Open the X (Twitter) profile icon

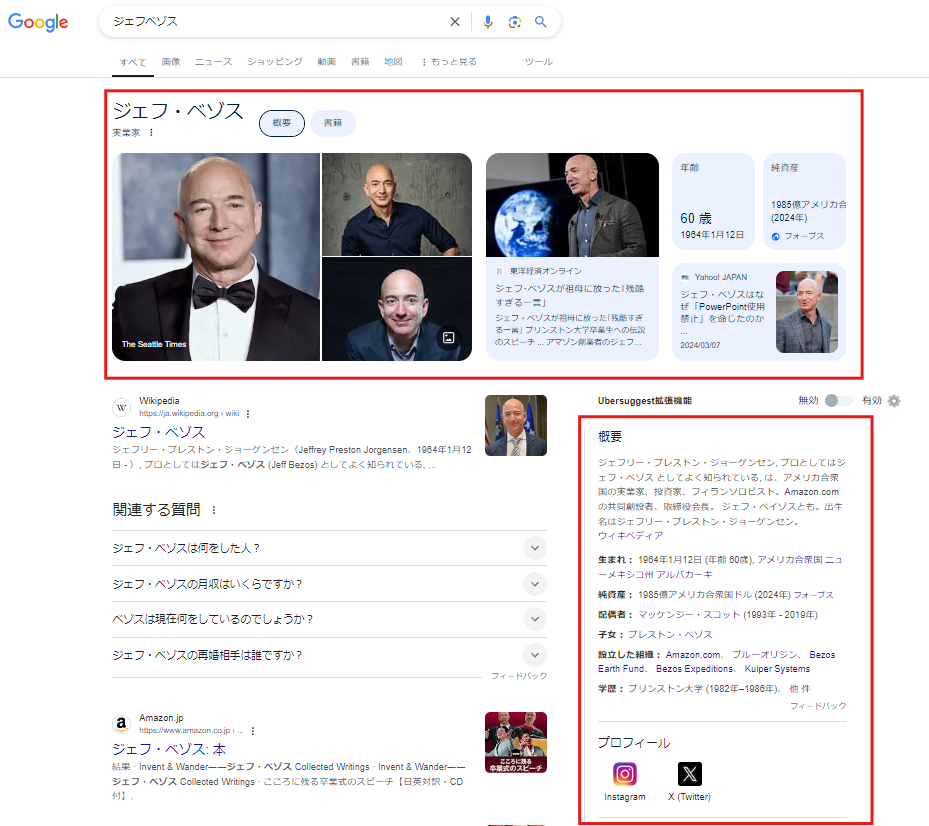[x=690, y=774]
